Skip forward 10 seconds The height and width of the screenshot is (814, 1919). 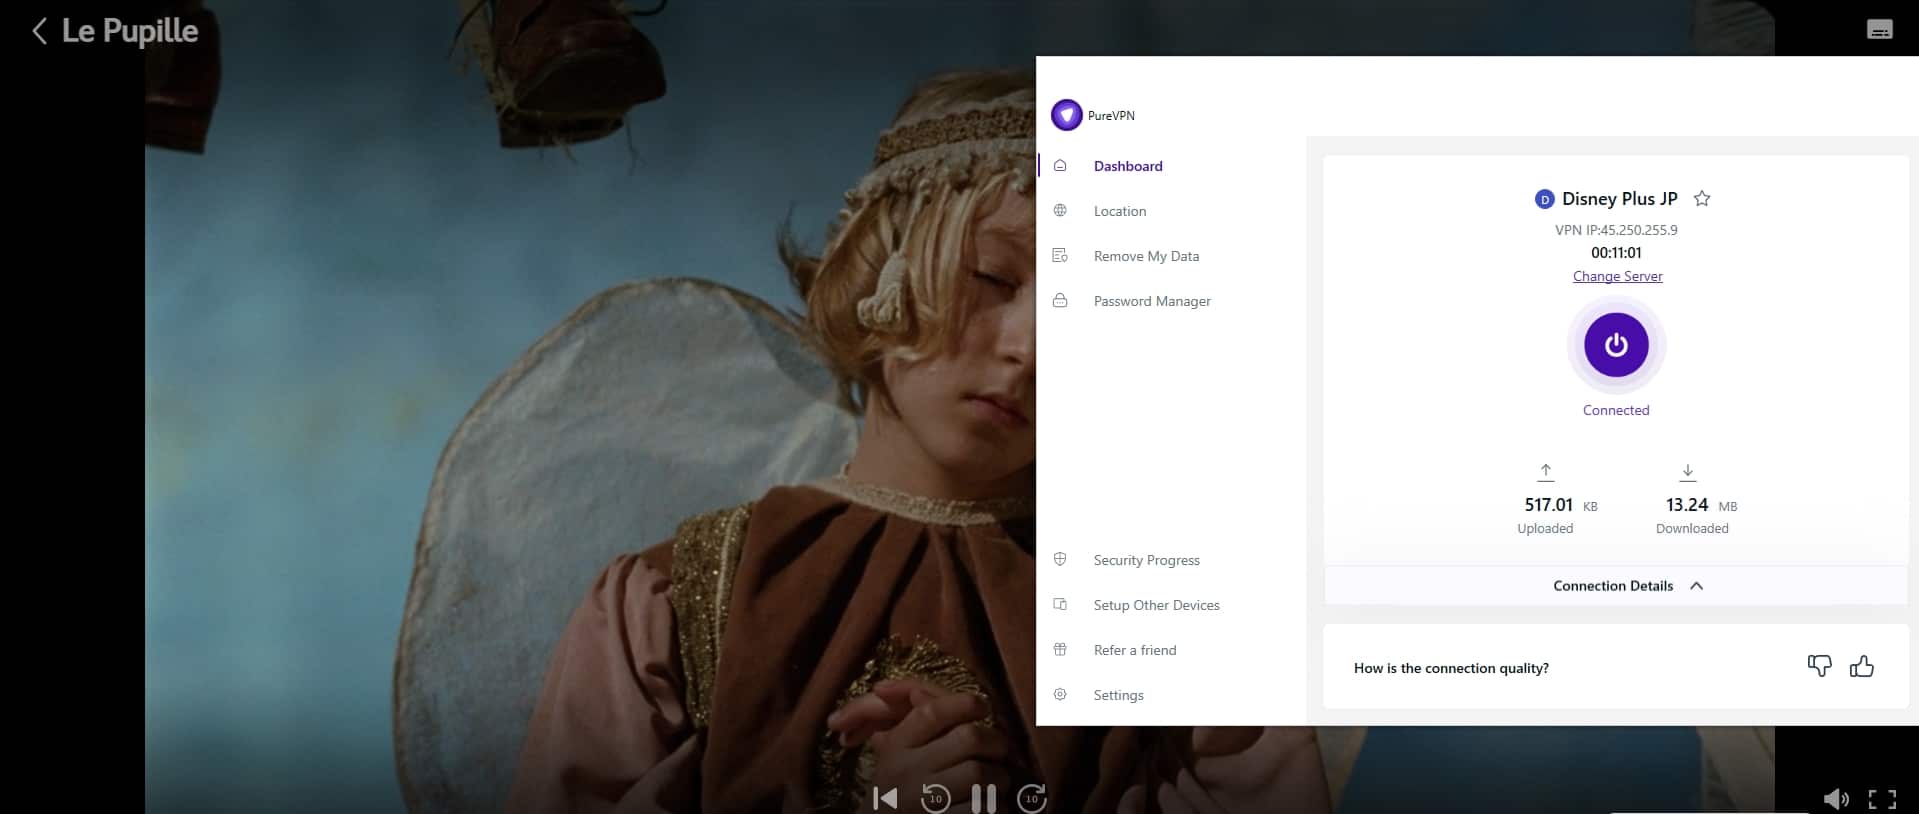(x=1032, y=798)
